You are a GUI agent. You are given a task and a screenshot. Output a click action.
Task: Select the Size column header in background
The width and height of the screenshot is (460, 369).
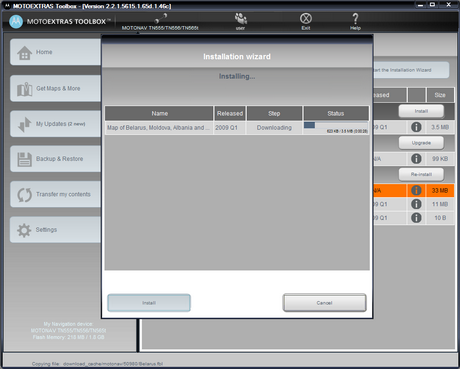click(440, 95)
